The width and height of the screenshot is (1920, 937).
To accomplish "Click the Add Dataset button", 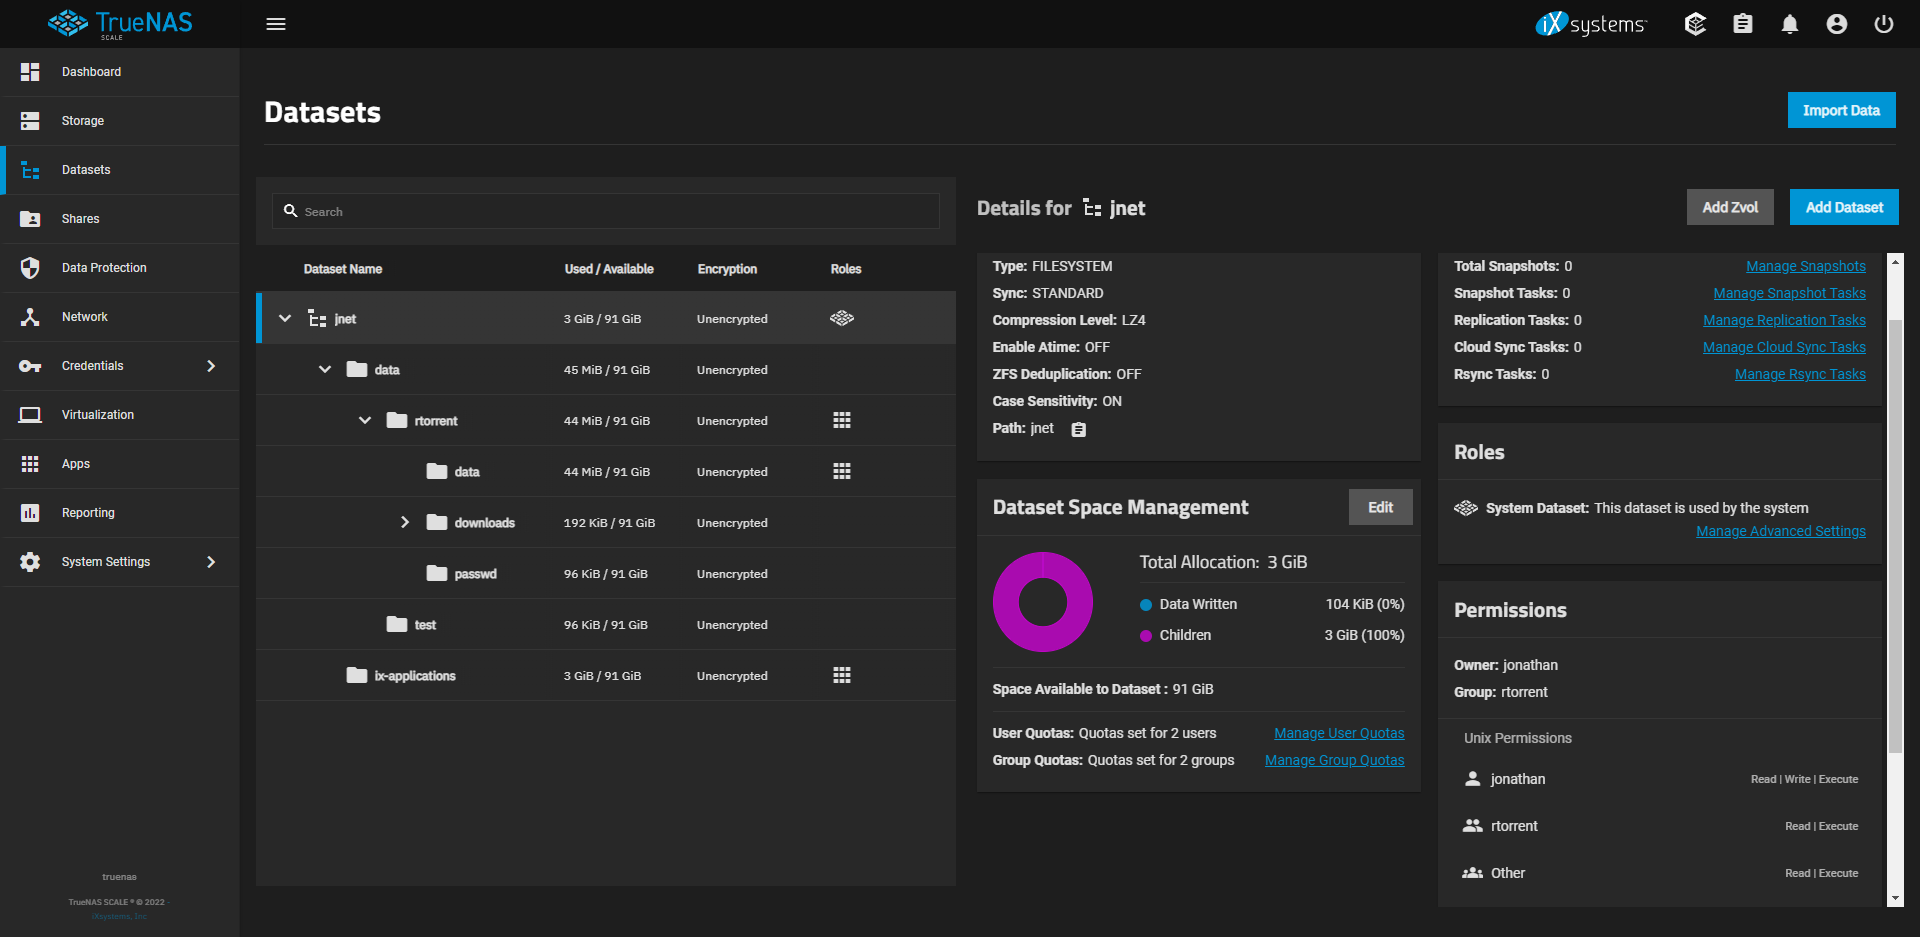I will click(1843, 208).
